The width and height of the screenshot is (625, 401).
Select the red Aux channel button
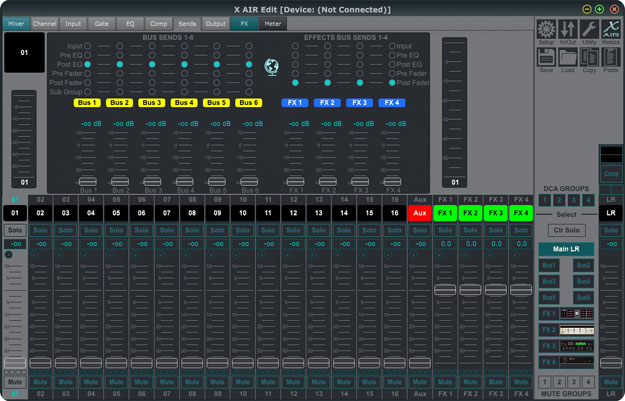[x=420, y=213]
